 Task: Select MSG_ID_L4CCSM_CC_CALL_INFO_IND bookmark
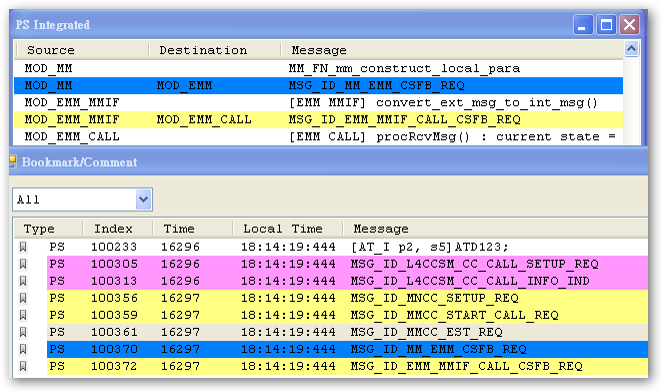click(470, 281)
